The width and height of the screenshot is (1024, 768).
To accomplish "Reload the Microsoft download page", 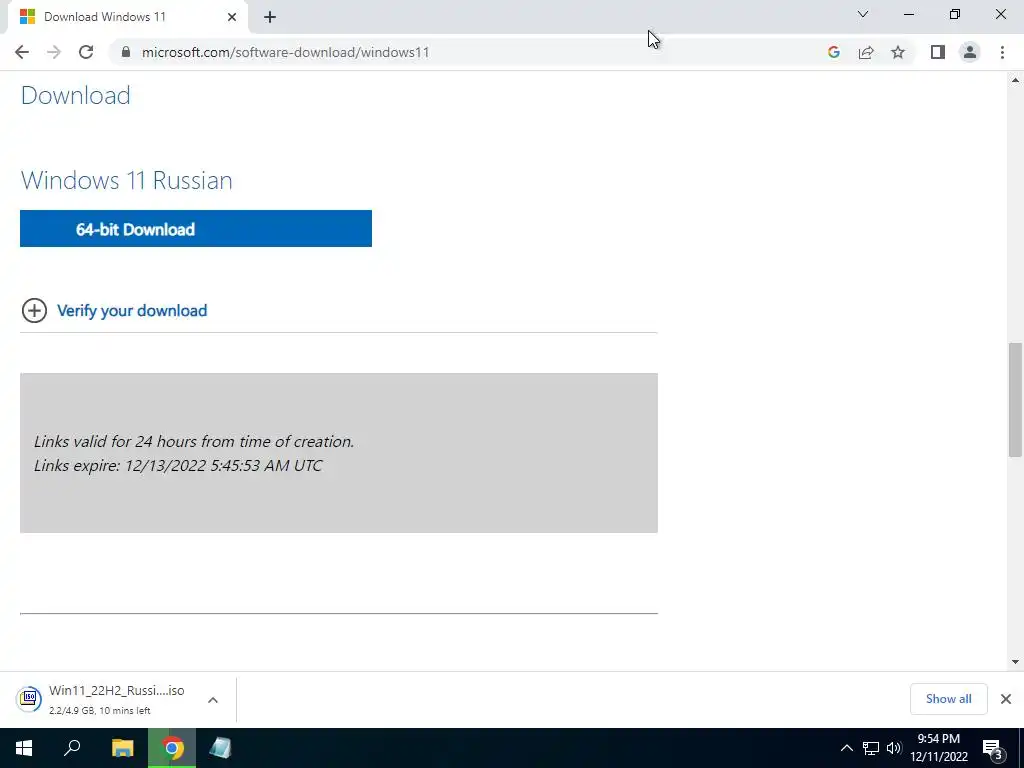I will click(x=86, y=52).
